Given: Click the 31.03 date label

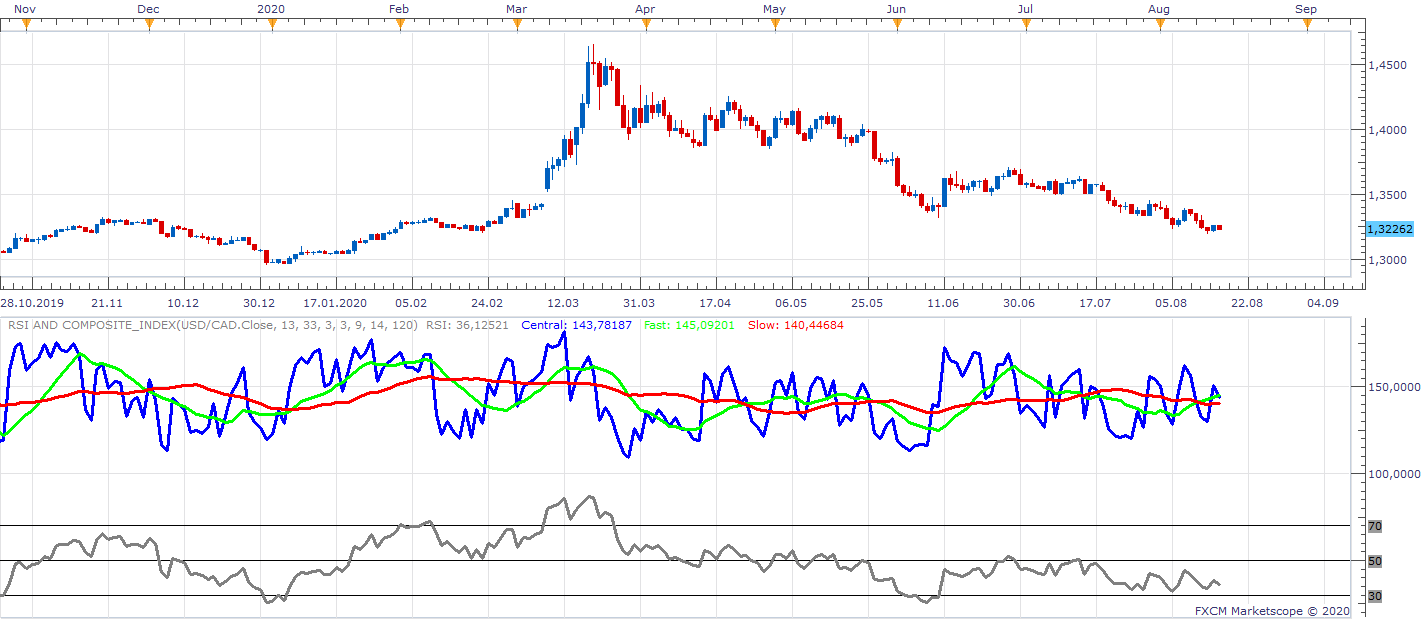Looking at the screenshot, I should click(x=639, y=302).
